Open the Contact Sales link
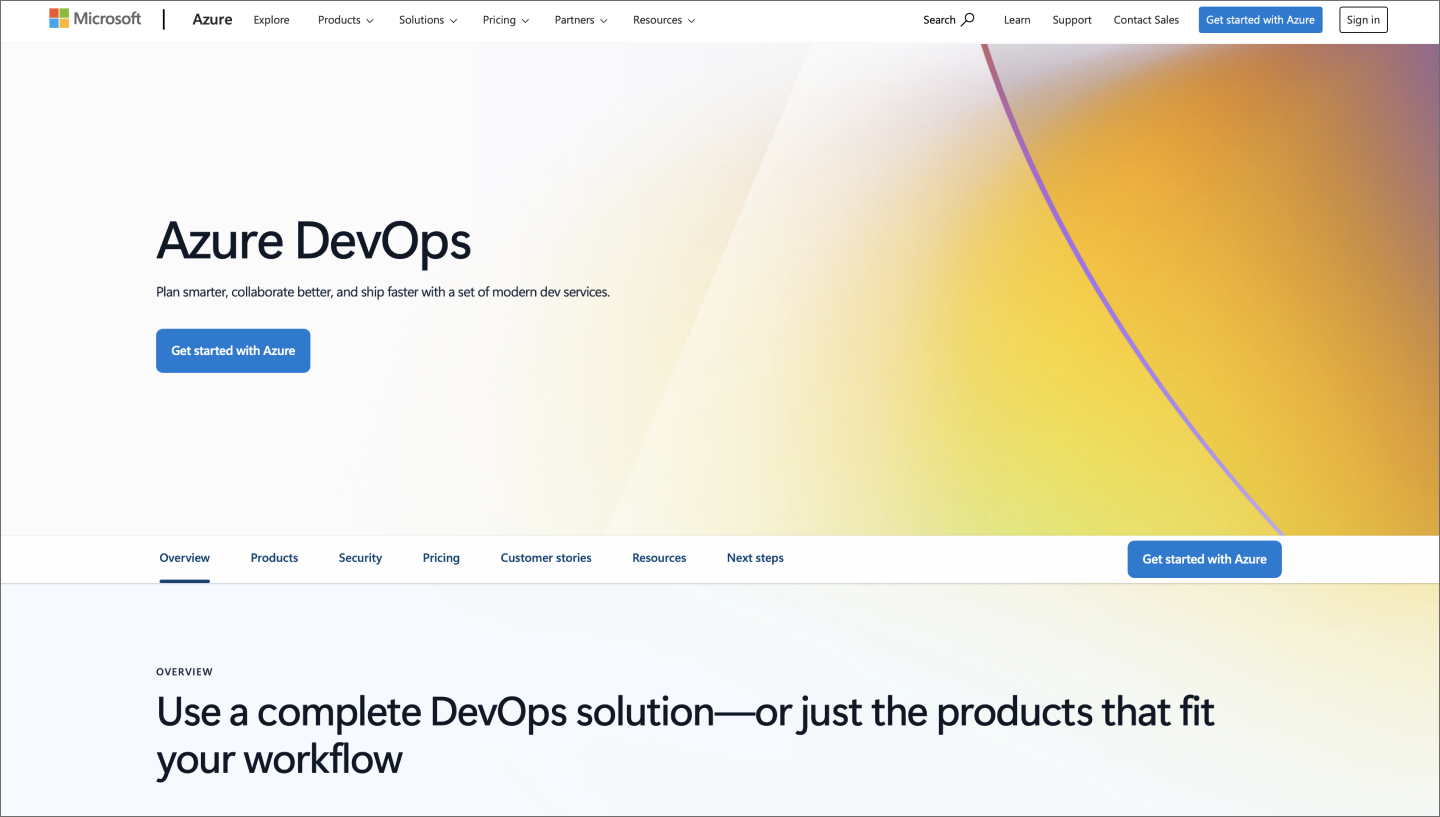 coord(1146,20)
